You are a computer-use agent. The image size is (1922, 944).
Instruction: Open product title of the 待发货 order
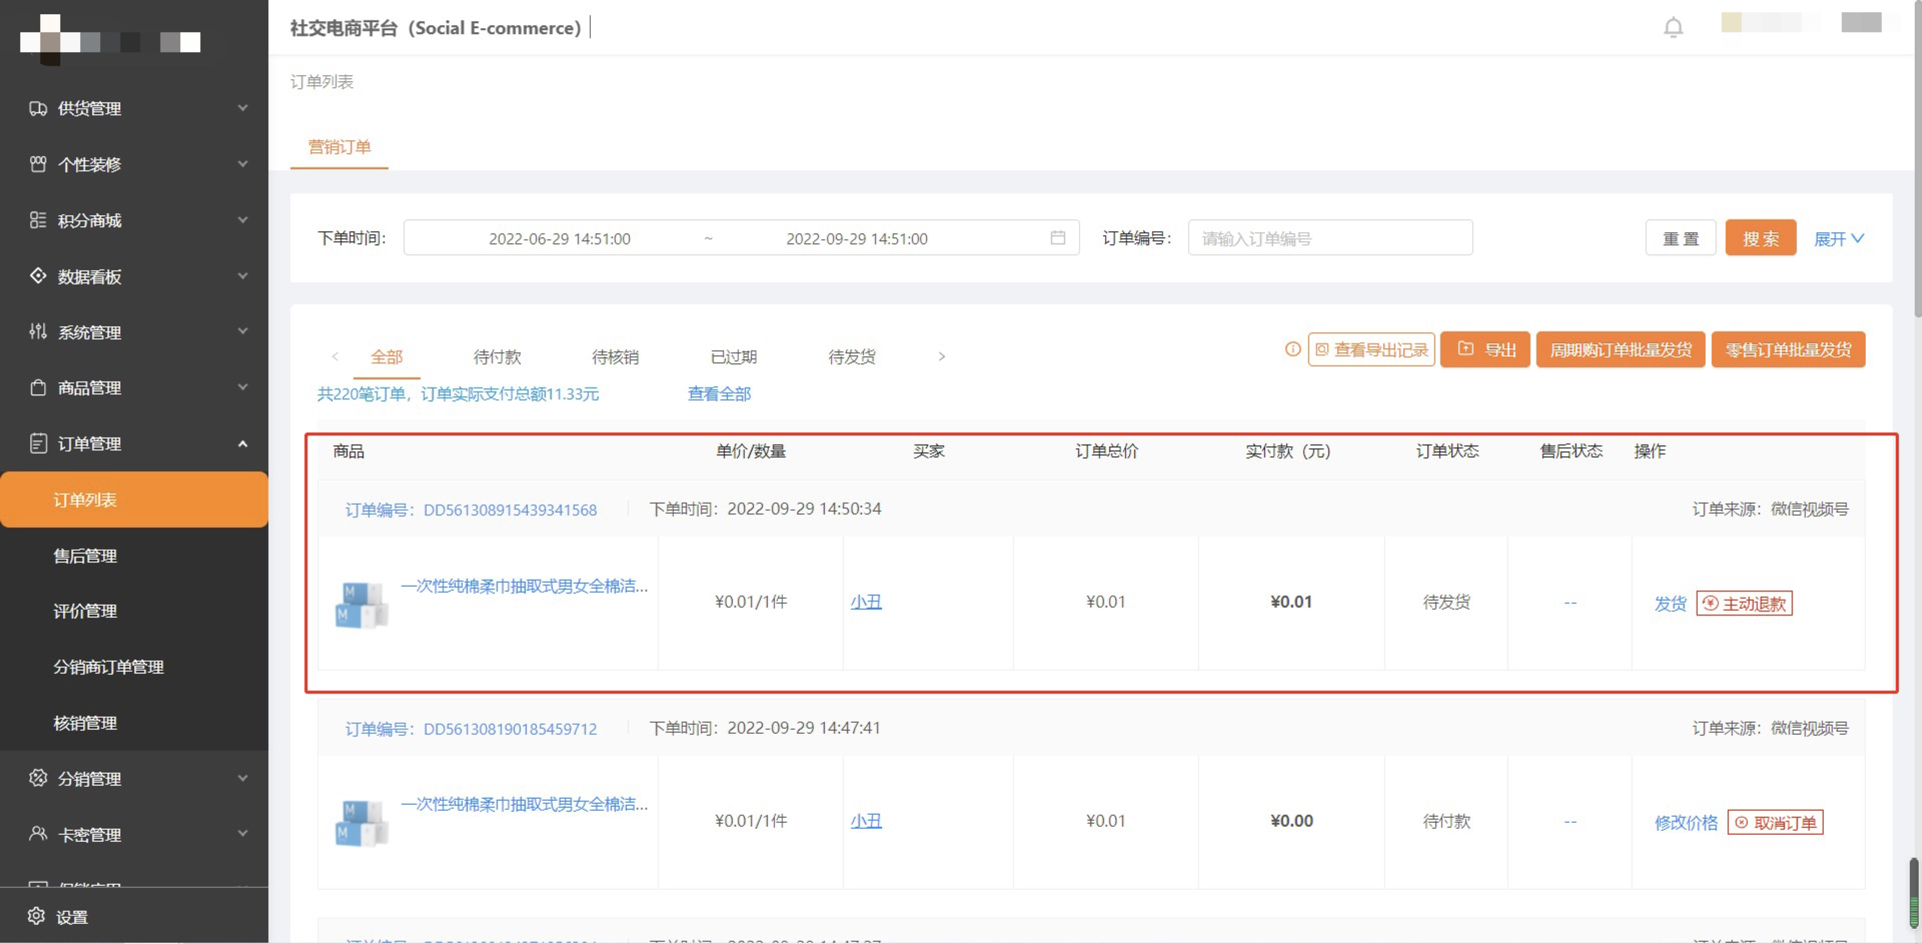524,586
